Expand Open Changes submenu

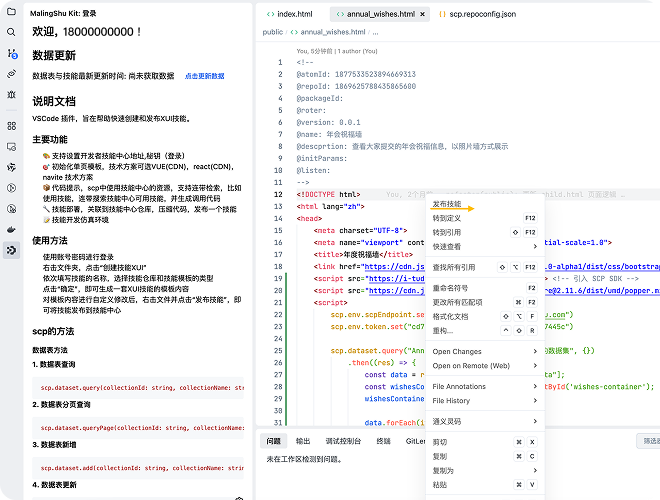pyautogui.click(x=485, y=351)
